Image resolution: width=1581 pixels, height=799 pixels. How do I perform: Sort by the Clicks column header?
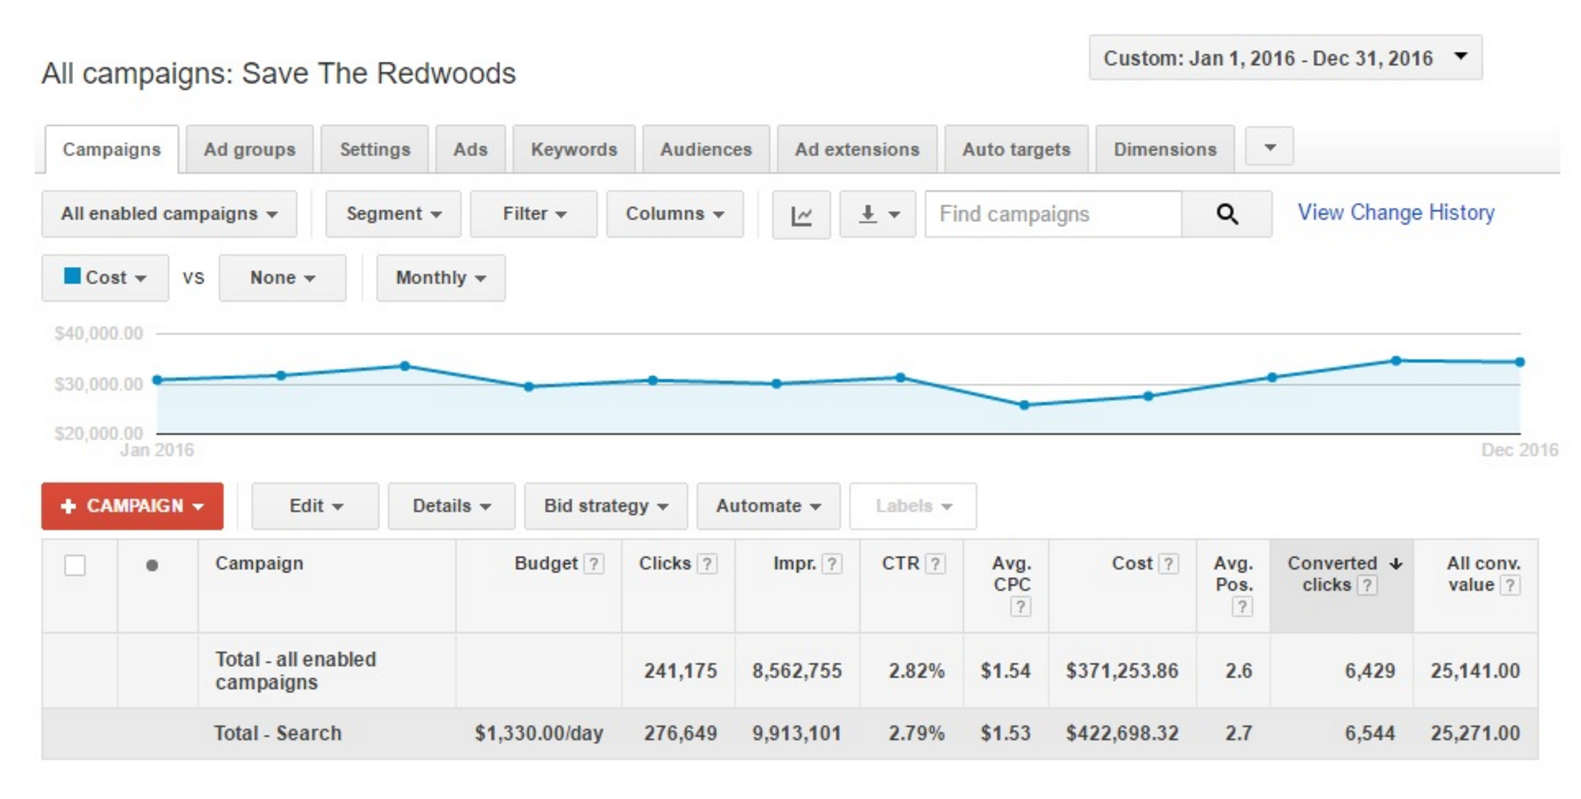pos(665,564)
